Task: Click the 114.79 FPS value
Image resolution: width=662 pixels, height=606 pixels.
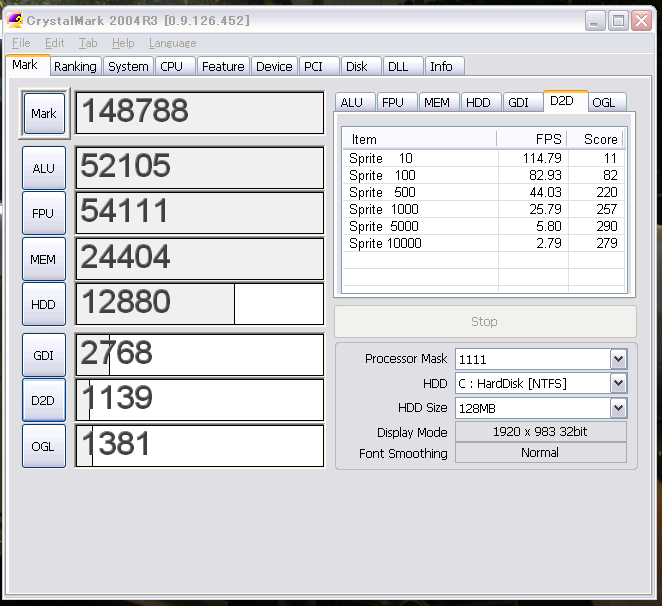Action: tap(542, 158)
